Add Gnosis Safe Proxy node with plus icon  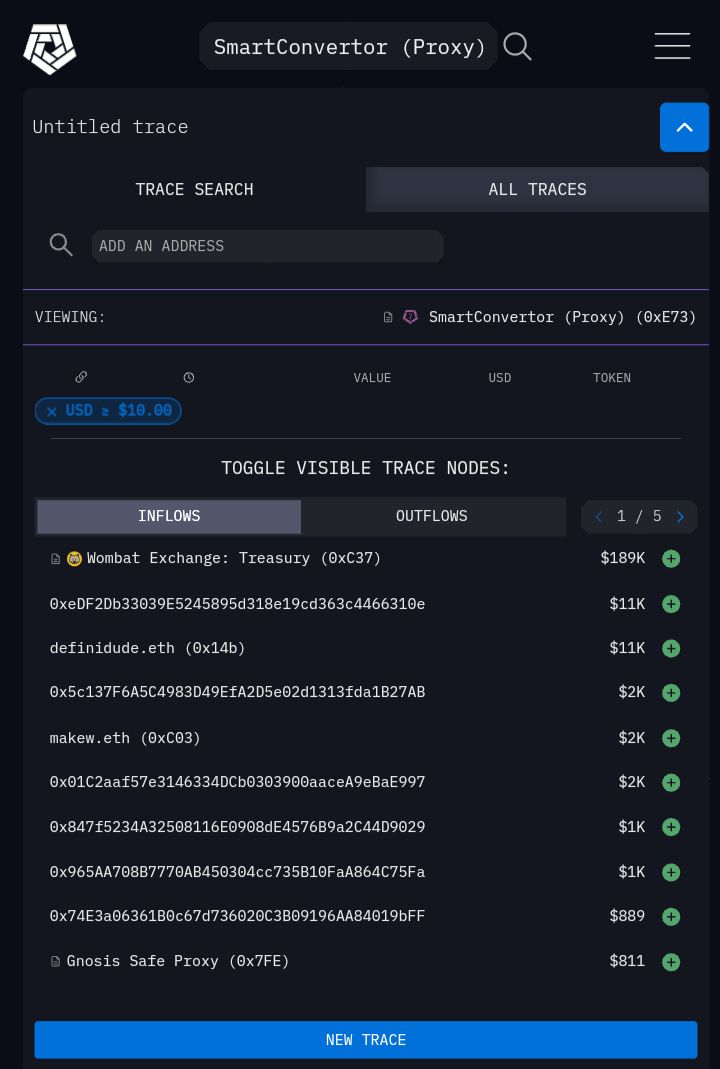tap(671, 962)
